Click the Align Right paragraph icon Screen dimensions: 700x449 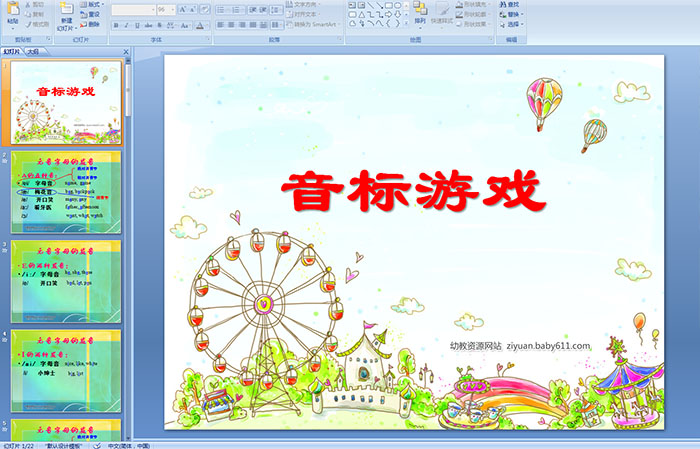pos(242,25)
